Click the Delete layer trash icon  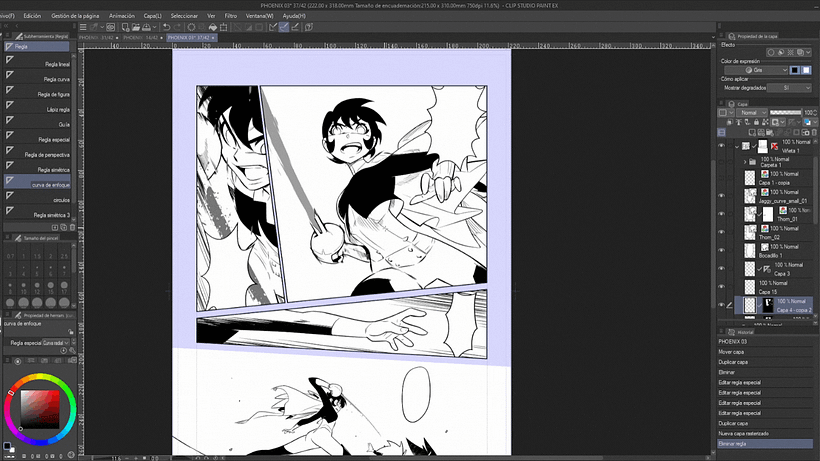coord(814,132)
